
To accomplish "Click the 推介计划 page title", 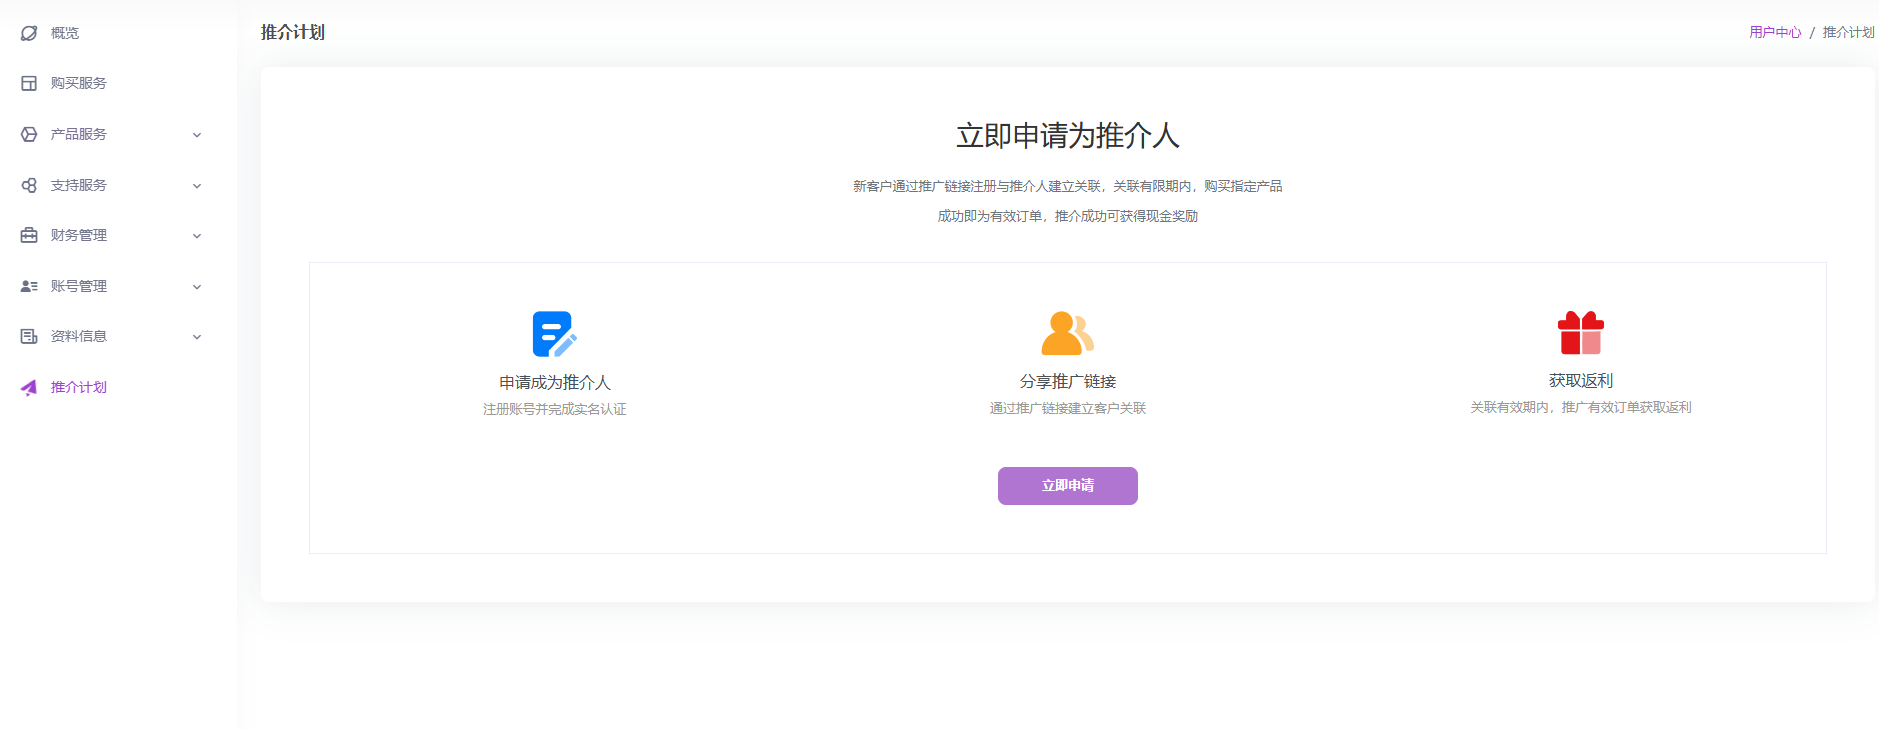I will (x=293, y=33).
